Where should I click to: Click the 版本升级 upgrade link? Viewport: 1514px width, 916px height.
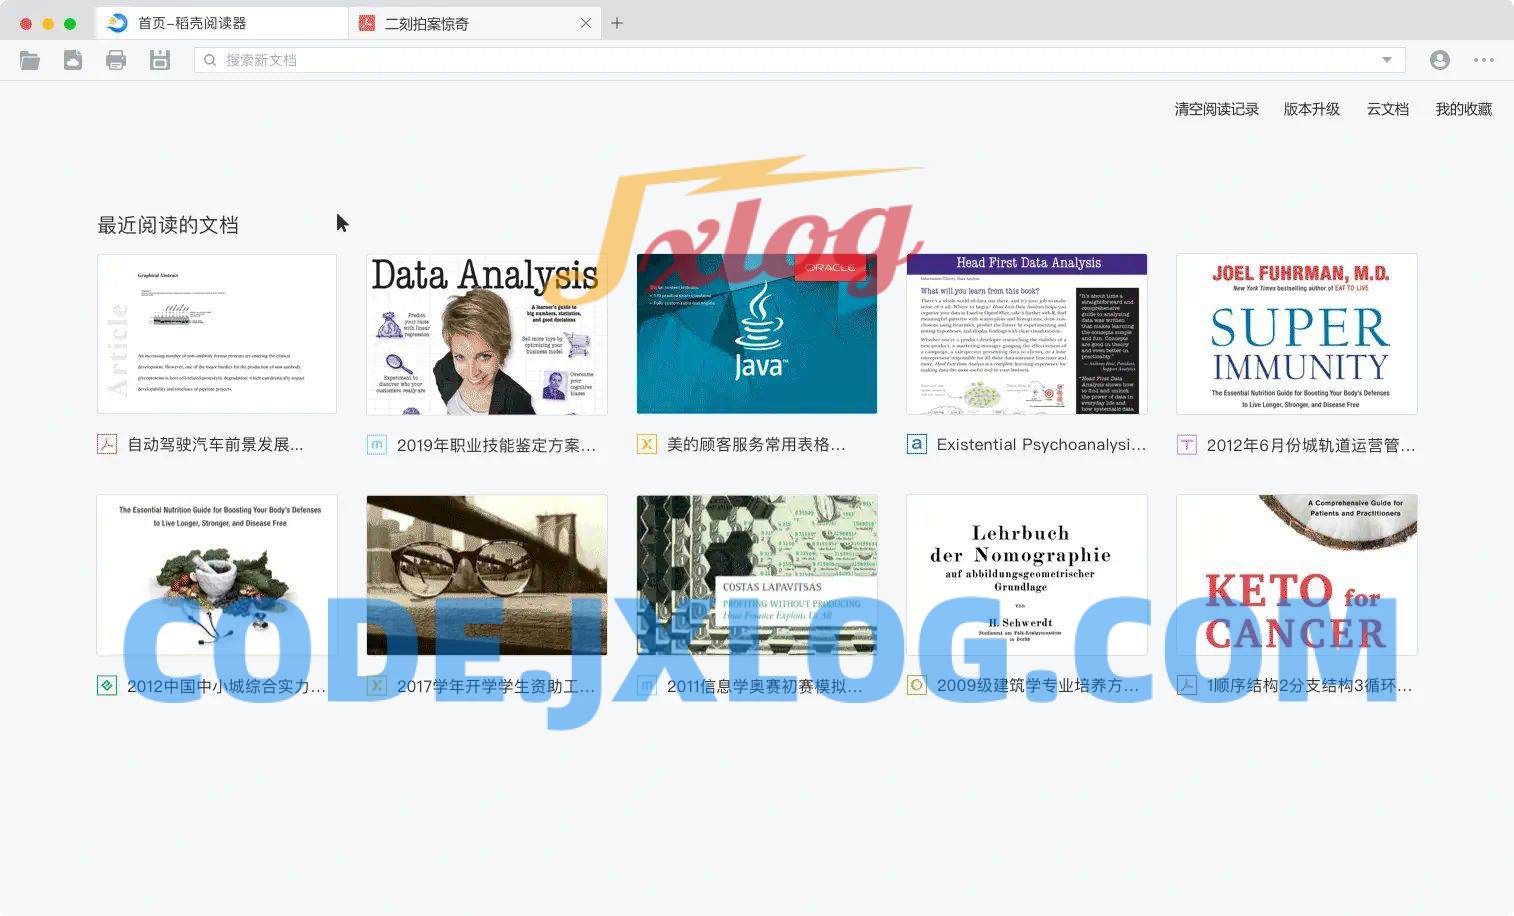pyautogui.click(x=1311, y=109)
